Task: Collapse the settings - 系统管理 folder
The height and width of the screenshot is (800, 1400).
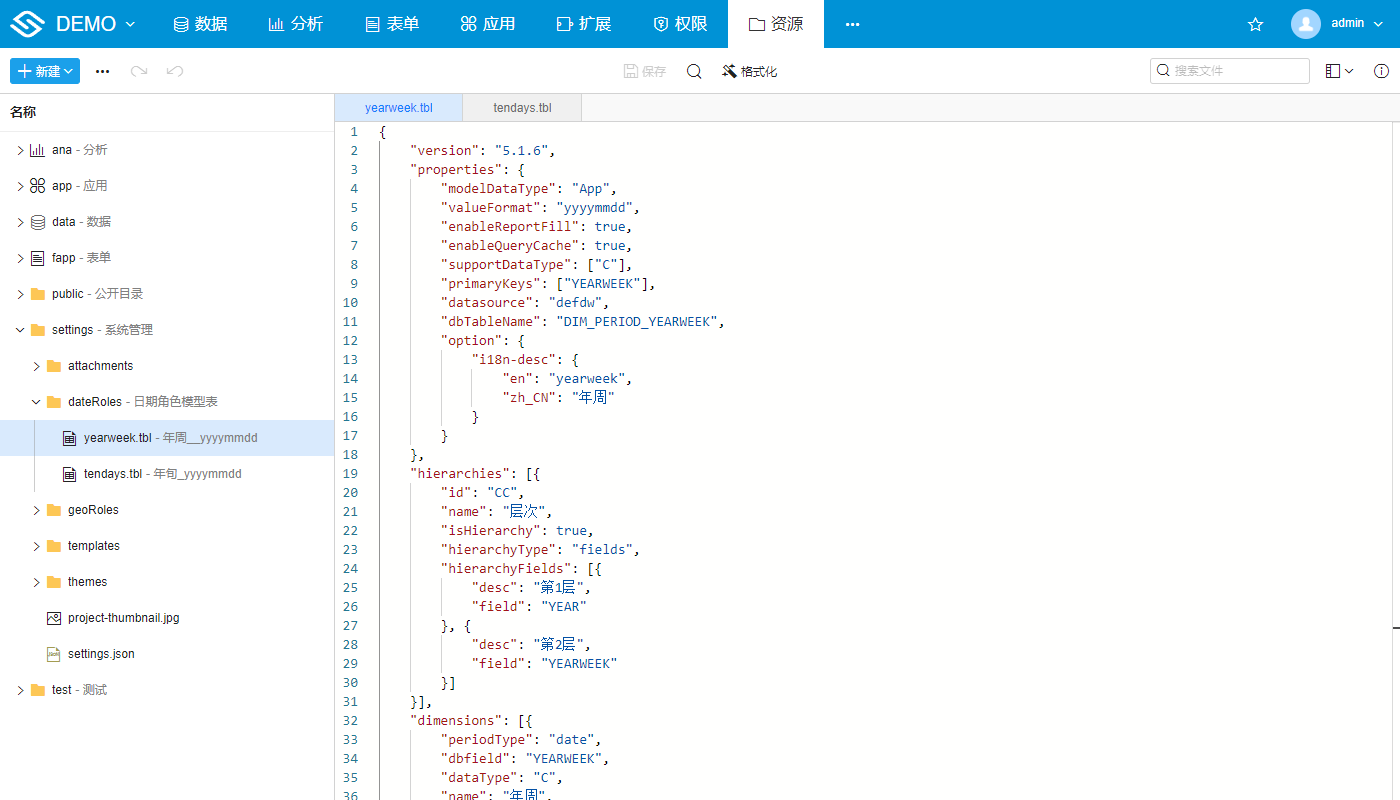Action: [x=20, y=330]
